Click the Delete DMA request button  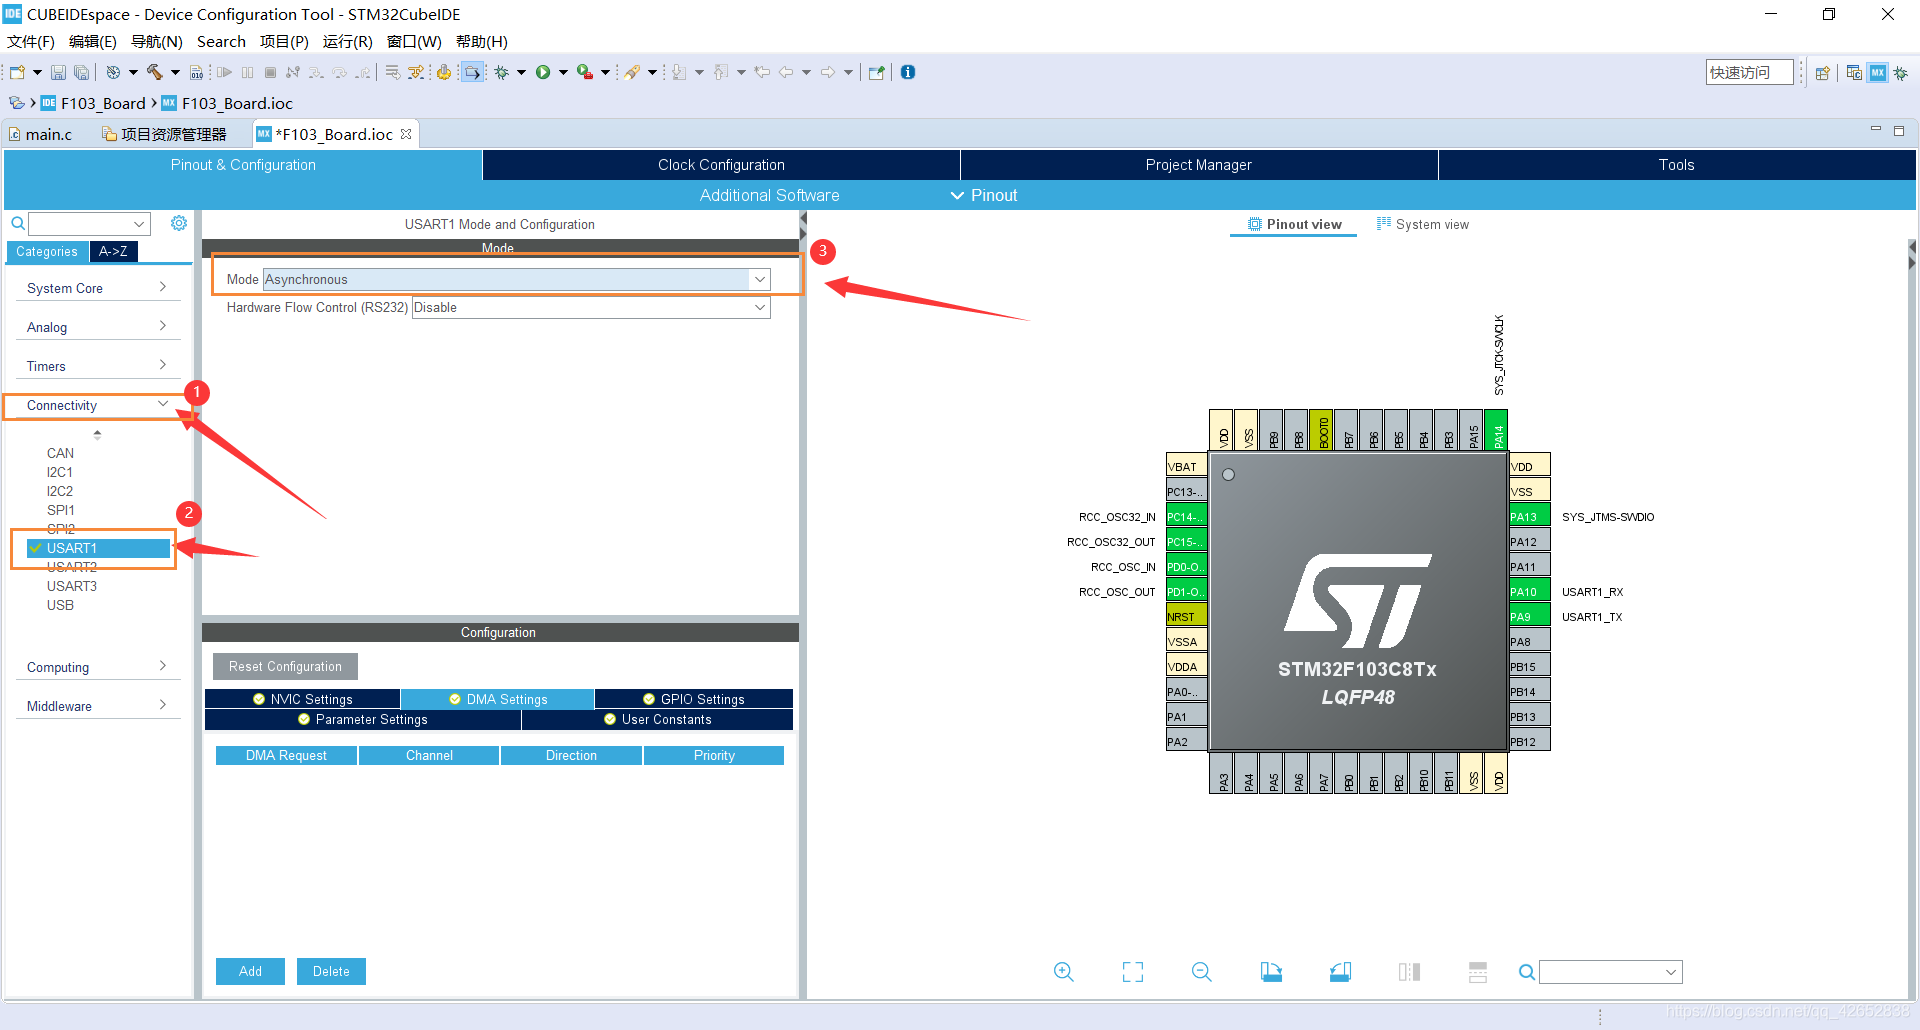click(331, 971)
